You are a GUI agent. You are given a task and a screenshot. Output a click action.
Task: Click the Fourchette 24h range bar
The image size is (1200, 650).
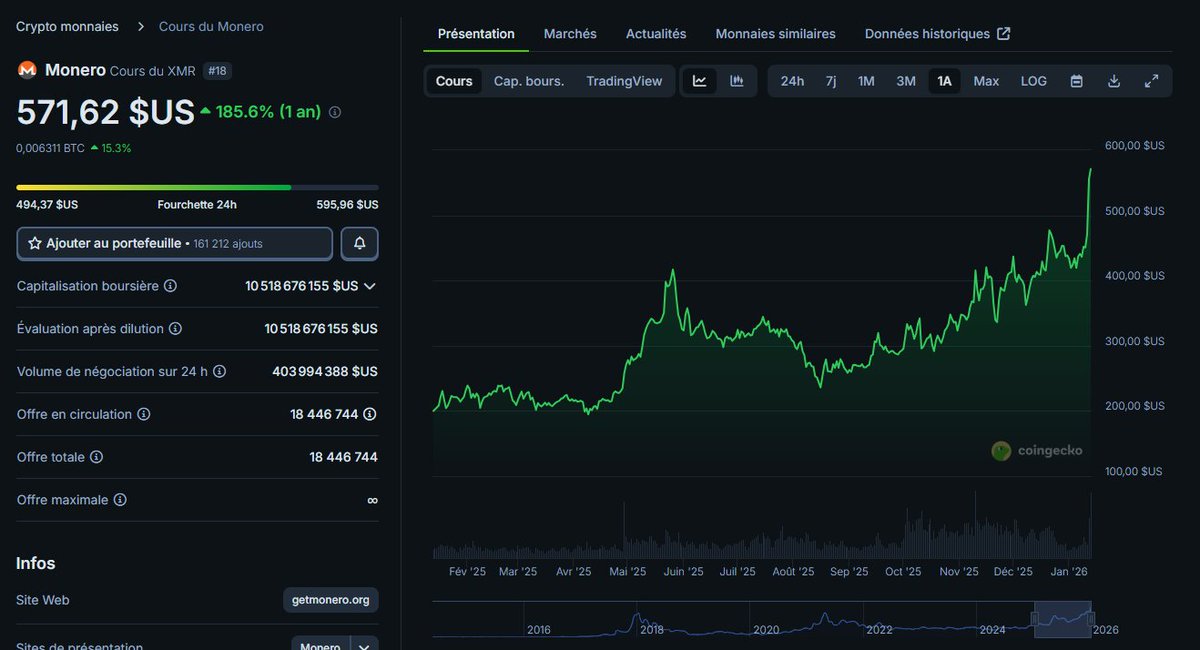pyautogui.click(x=197, y=187)
